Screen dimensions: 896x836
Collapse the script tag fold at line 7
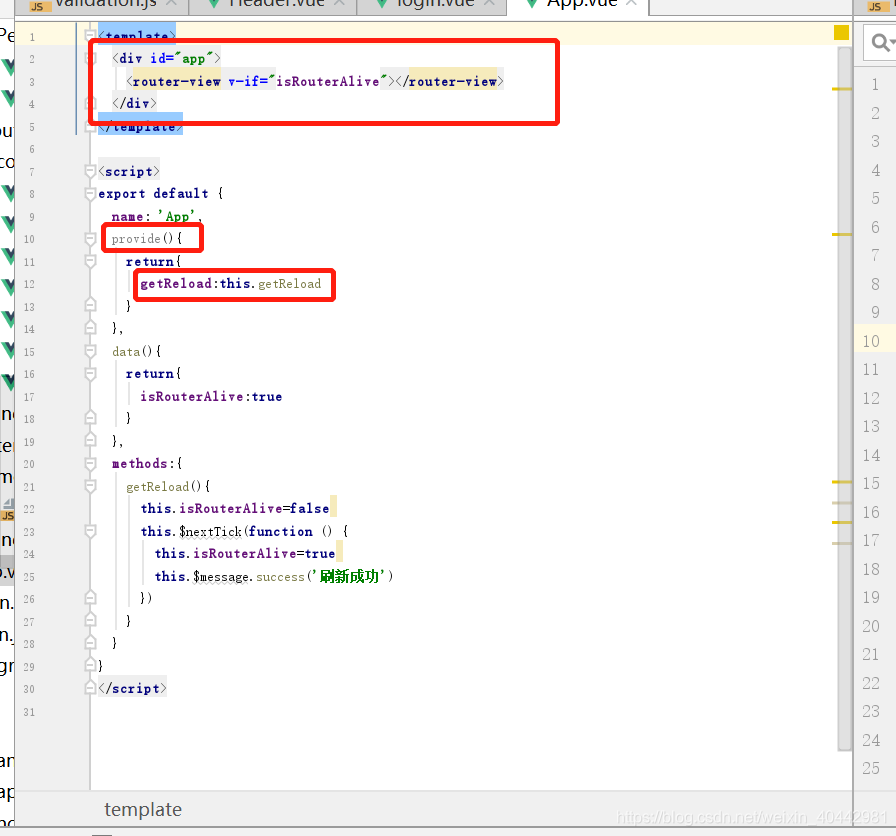pos(90,171)
